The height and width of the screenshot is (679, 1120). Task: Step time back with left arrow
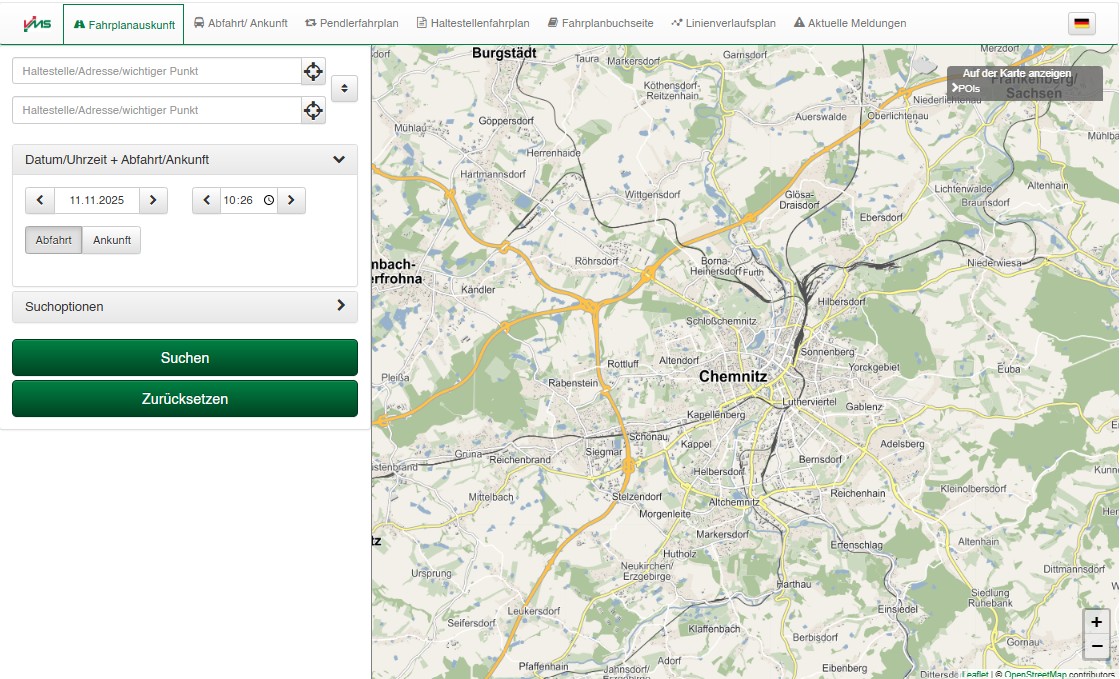coord(207,200)
